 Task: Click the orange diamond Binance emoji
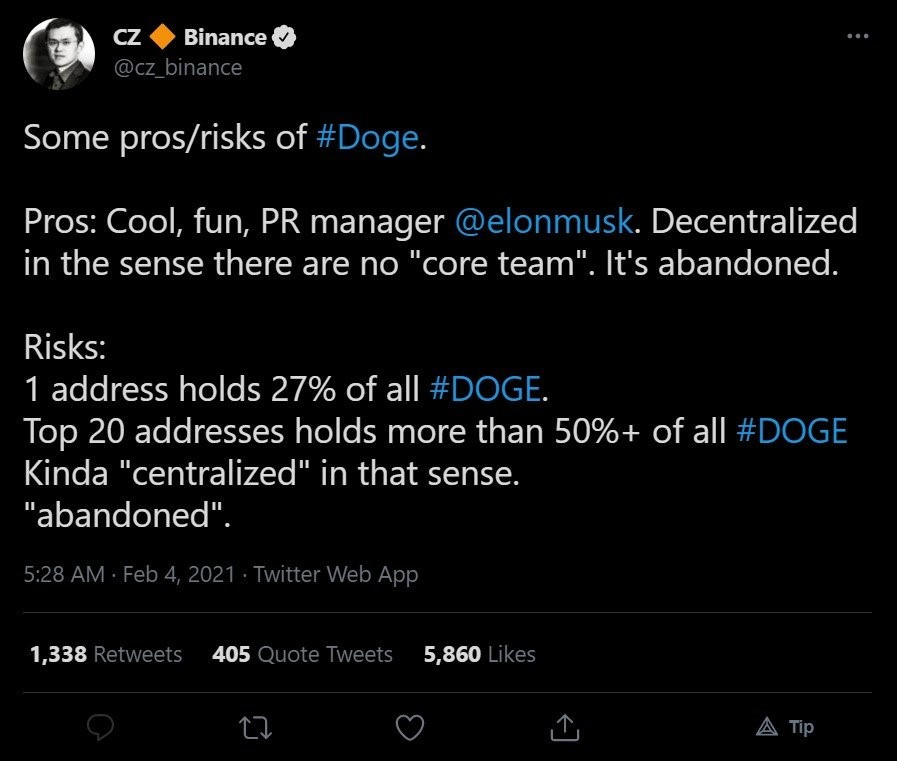coord(162,37)
